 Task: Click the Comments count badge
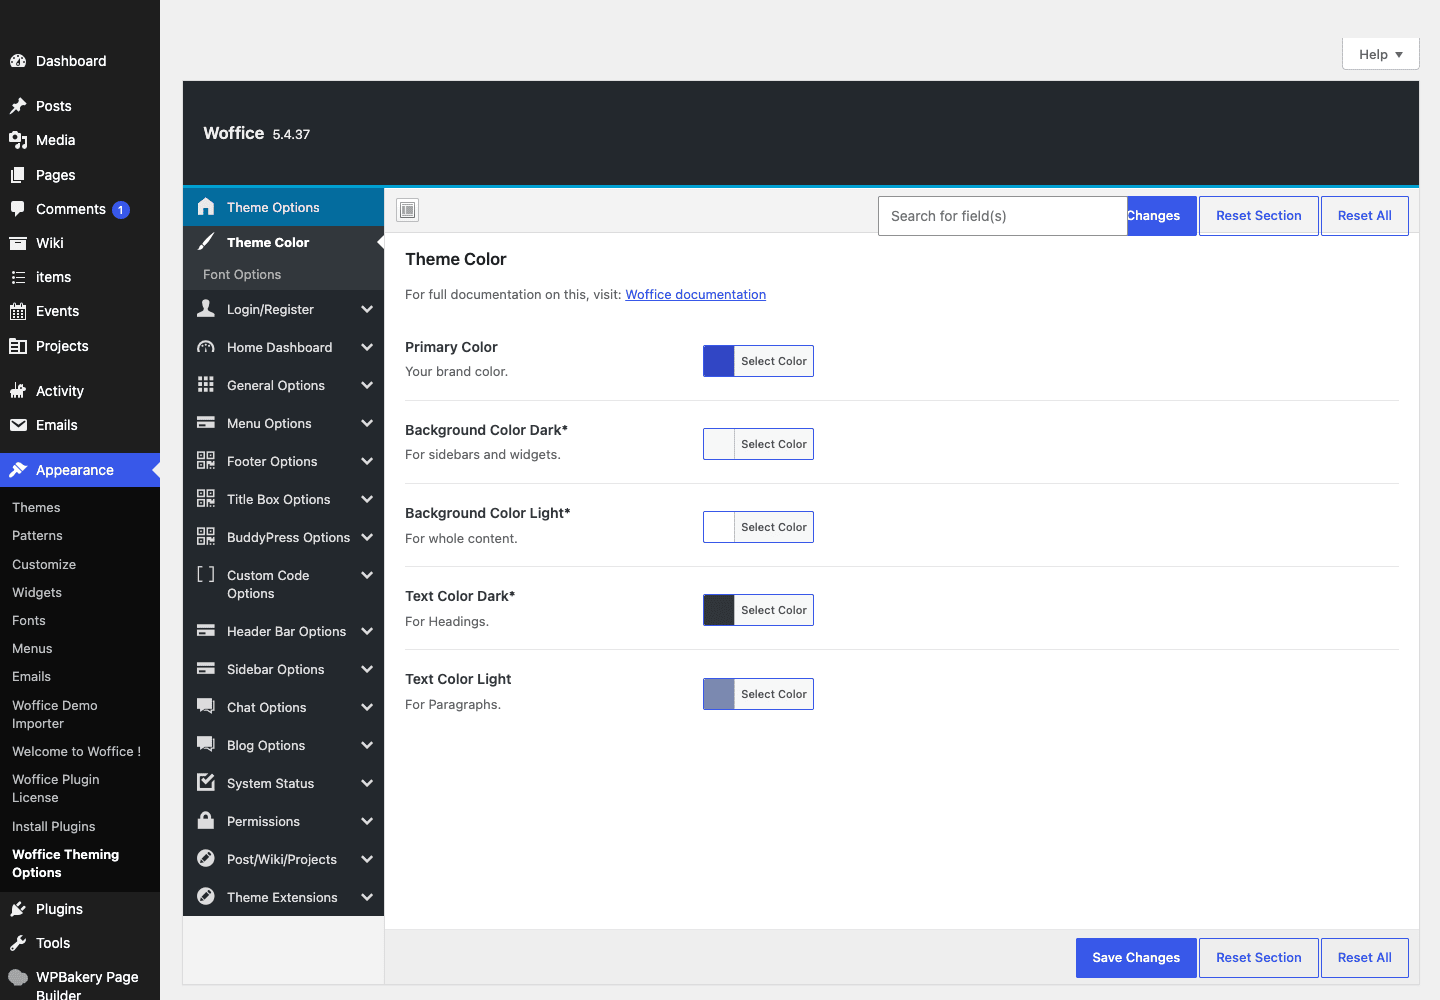pos(121,210)
